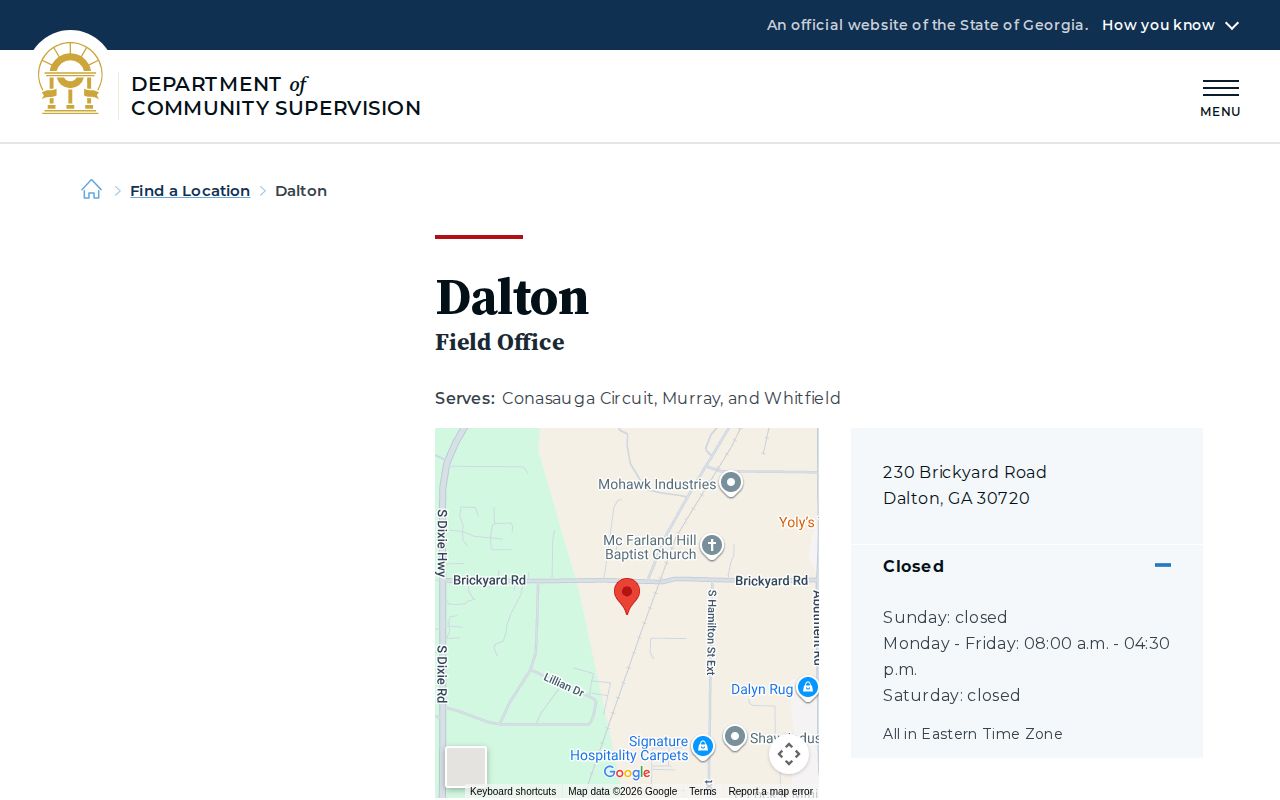Click 'Conasauga Circuit, Murray, and Whitfield' text
Screen dimensions: 1280x800
(671, 398)
